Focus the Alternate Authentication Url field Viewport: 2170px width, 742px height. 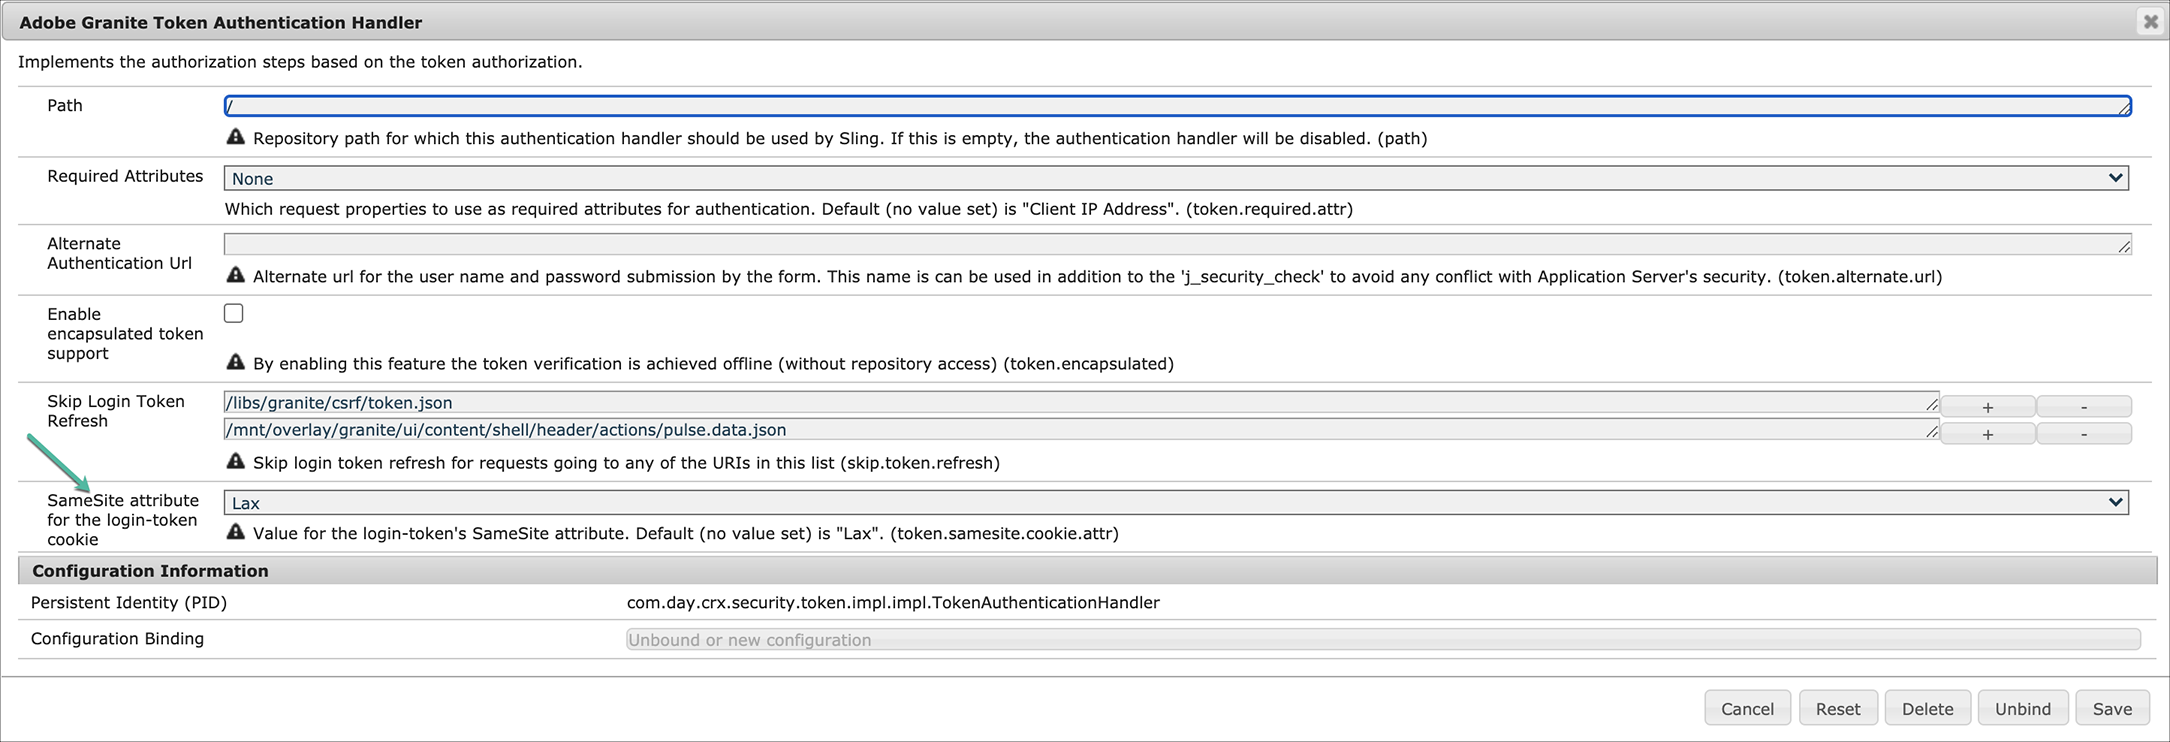(1178, 244)
